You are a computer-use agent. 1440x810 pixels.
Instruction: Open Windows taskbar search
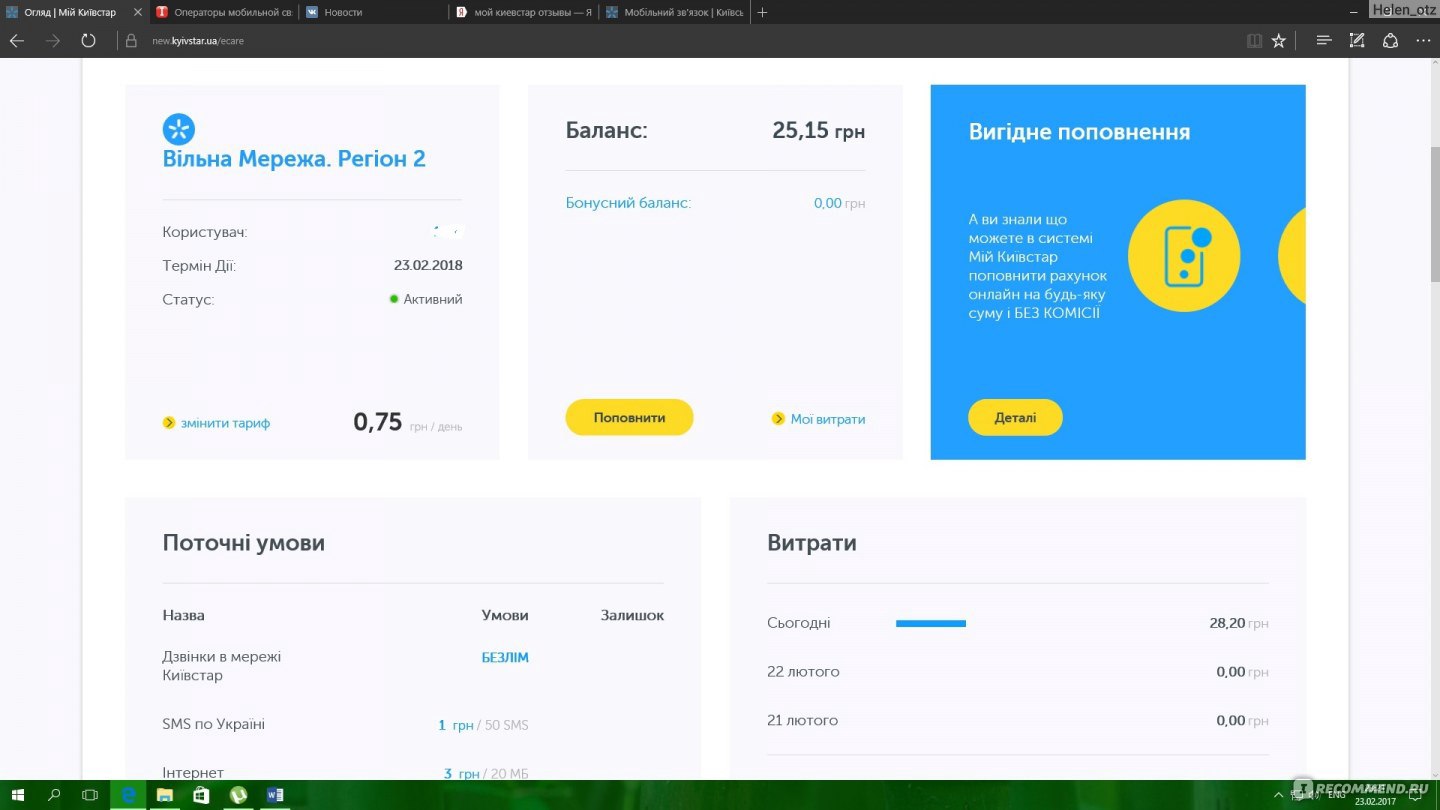pos(54,795)
